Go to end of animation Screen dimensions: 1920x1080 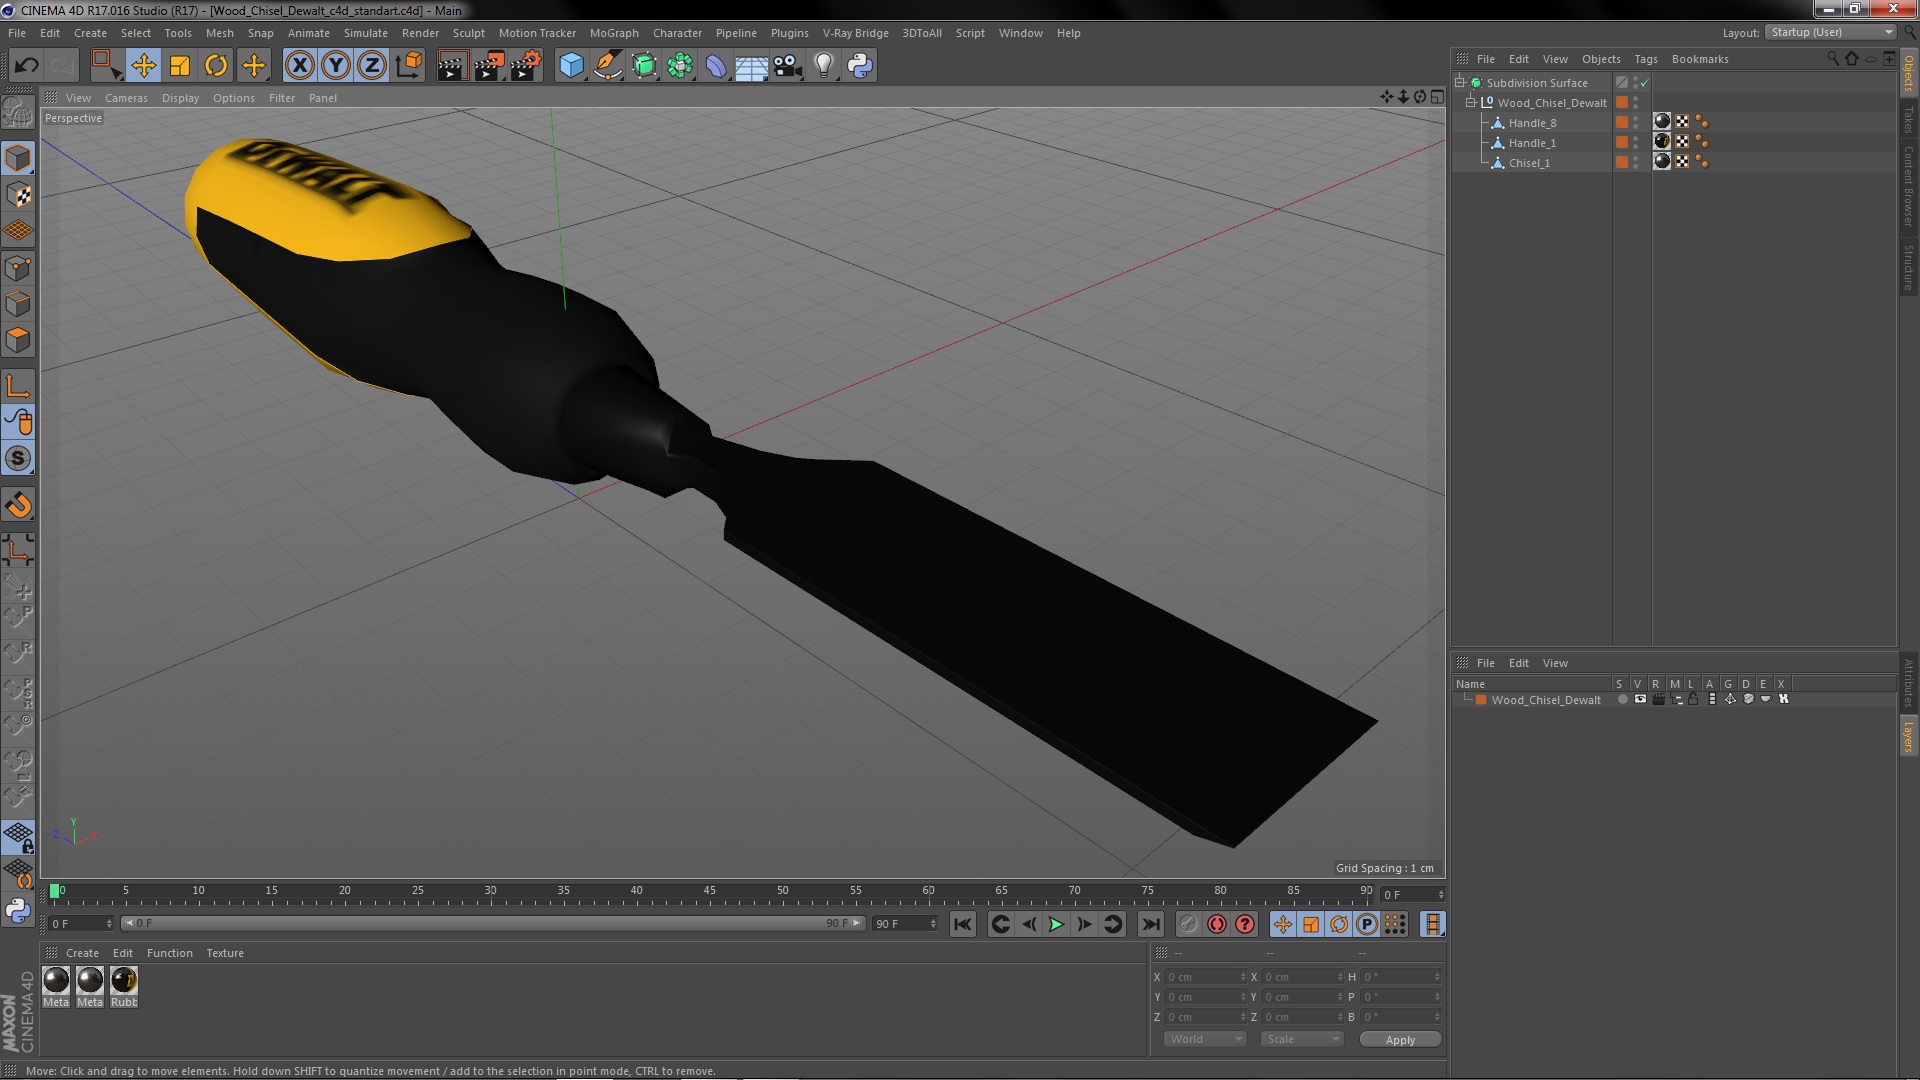coord(1151,925)
